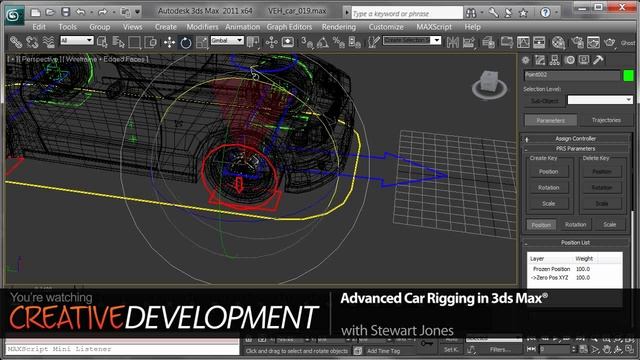Screen dimensions: 640x360
Task: Open the 3ds Max application menu
Action: pos(15,15)
